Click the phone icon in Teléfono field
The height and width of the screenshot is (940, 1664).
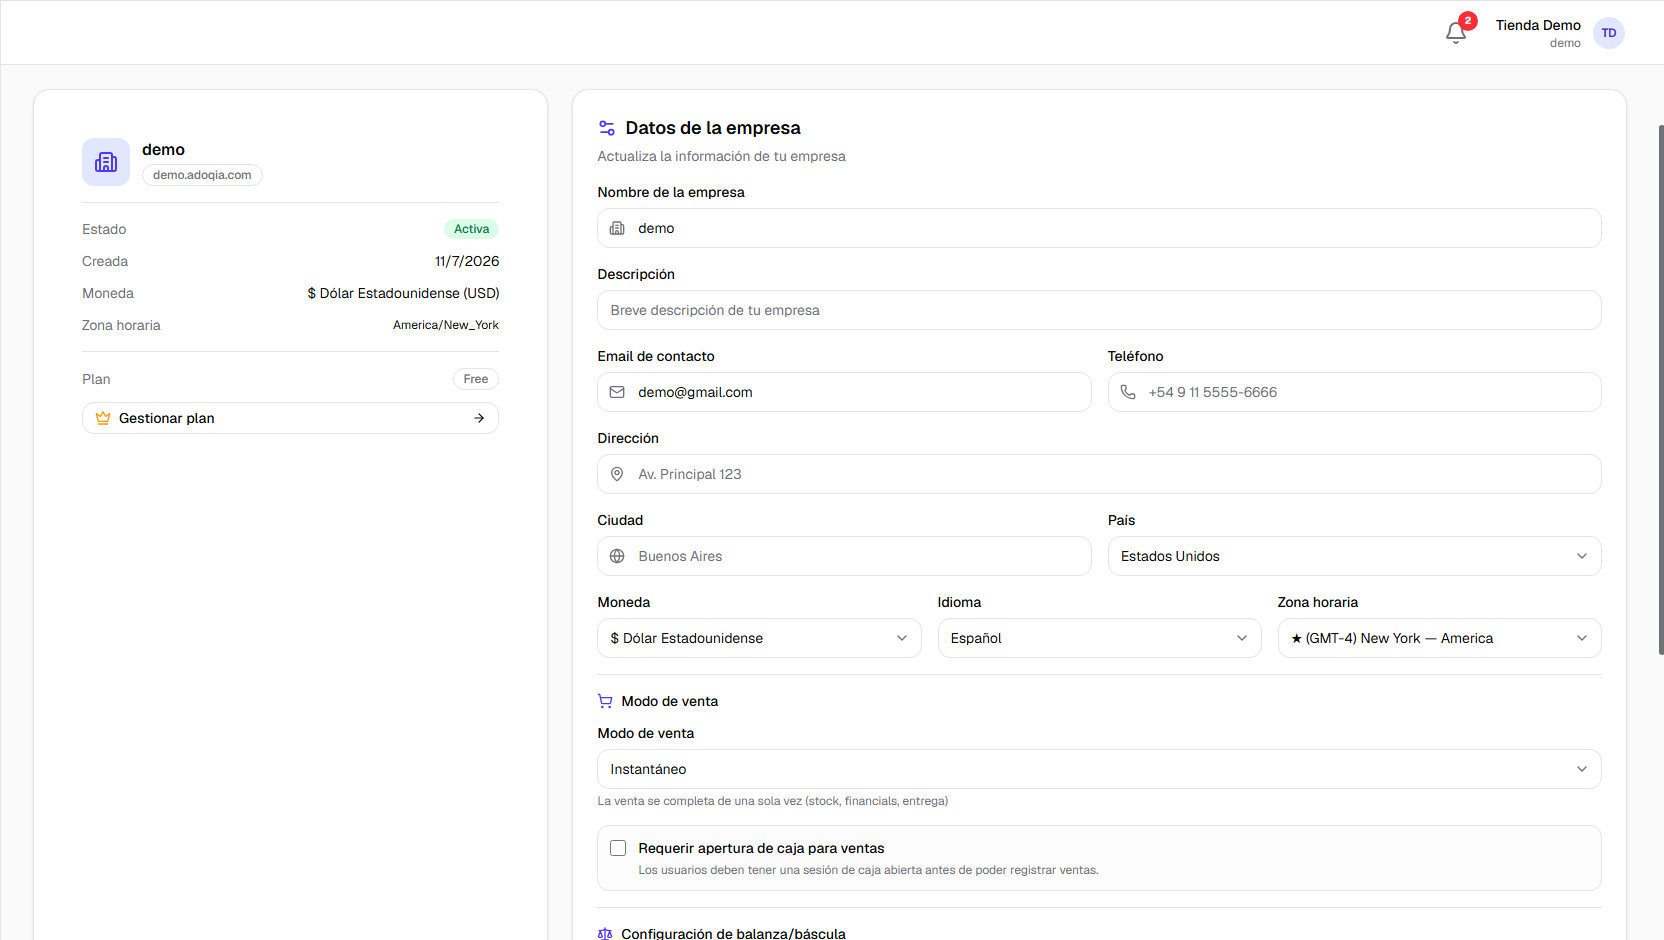point(1128,392)
